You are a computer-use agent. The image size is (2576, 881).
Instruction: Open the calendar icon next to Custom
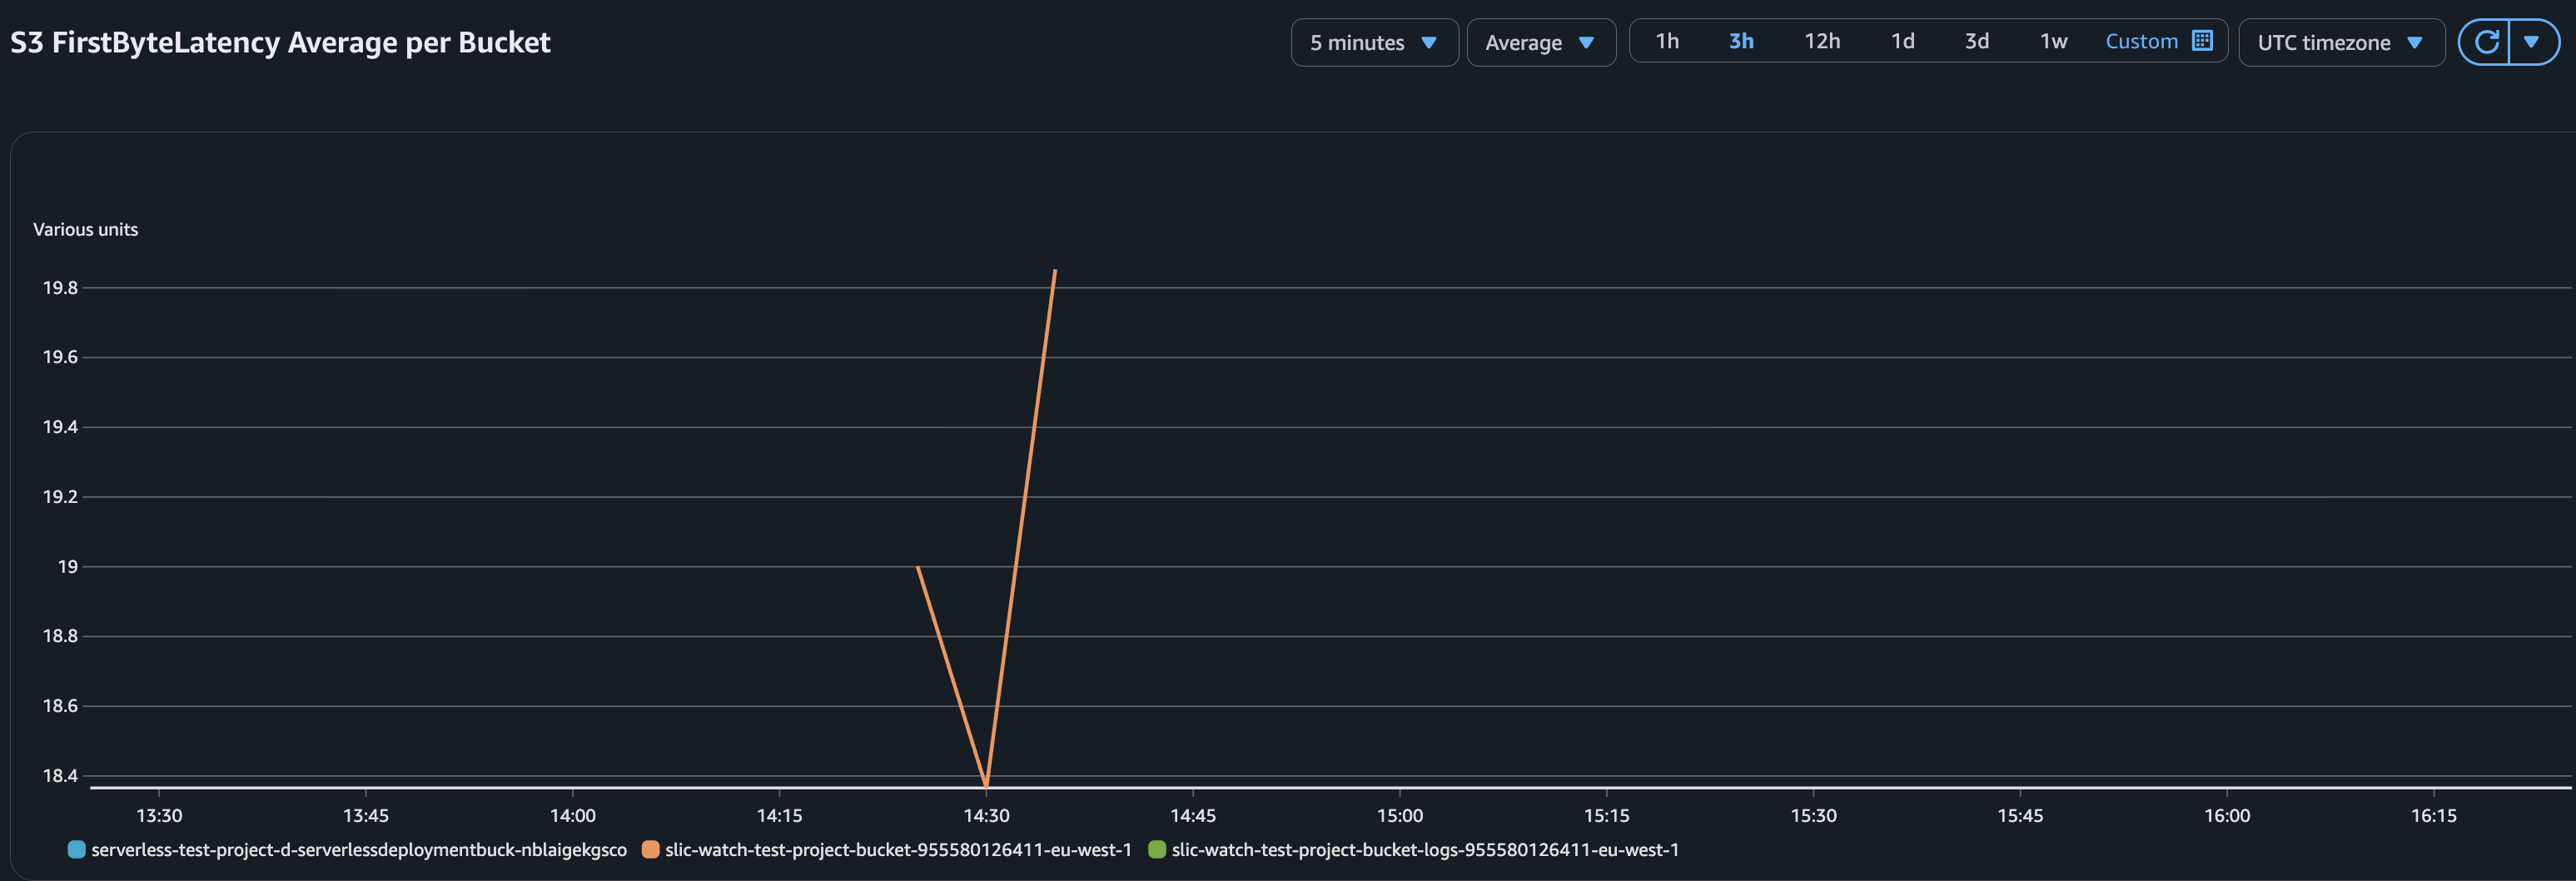point(2203,41)
